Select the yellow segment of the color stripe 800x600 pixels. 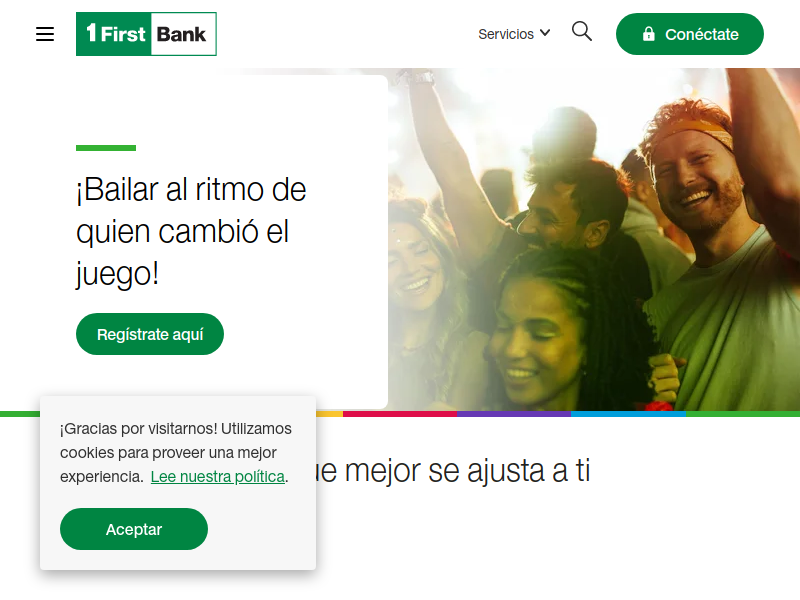pos(329,414)
